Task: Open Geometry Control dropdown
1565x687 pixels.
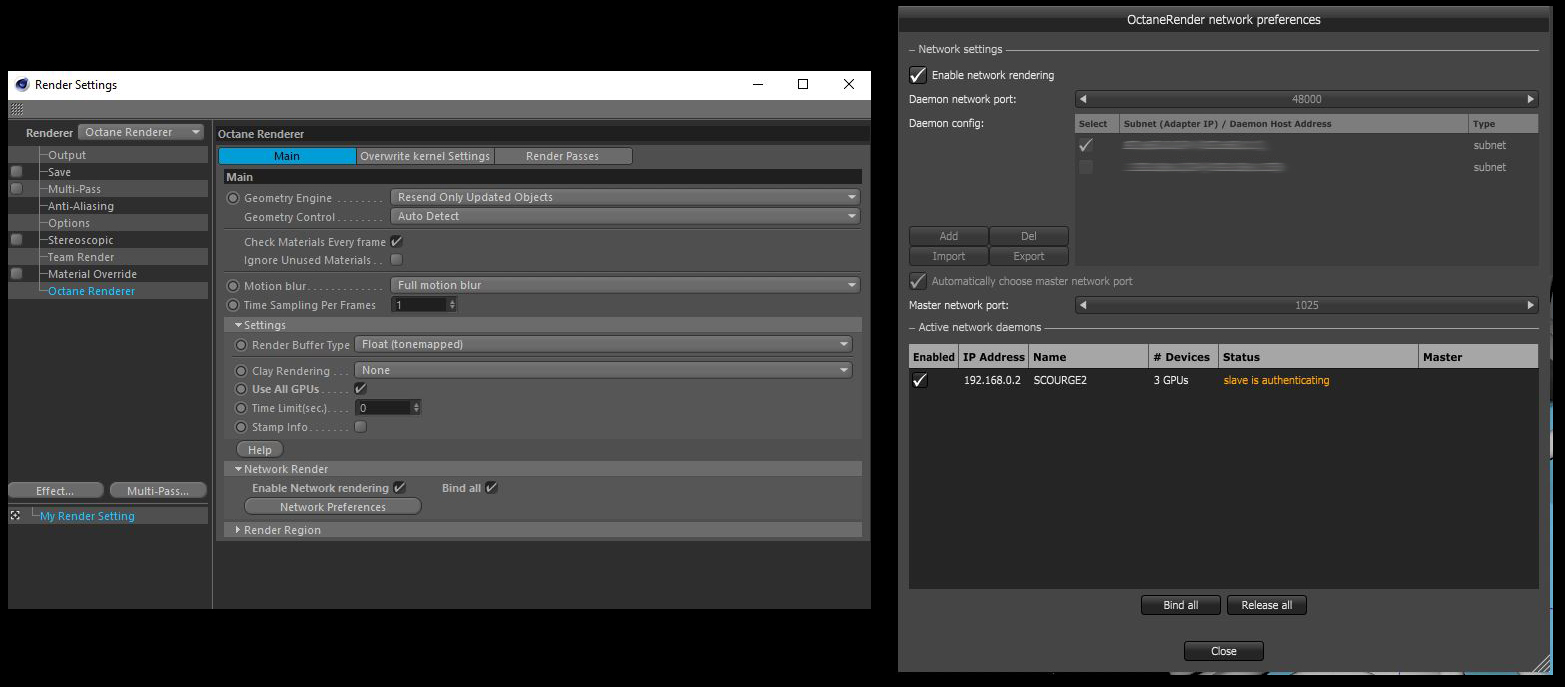Action: click(x=624, y=217)
